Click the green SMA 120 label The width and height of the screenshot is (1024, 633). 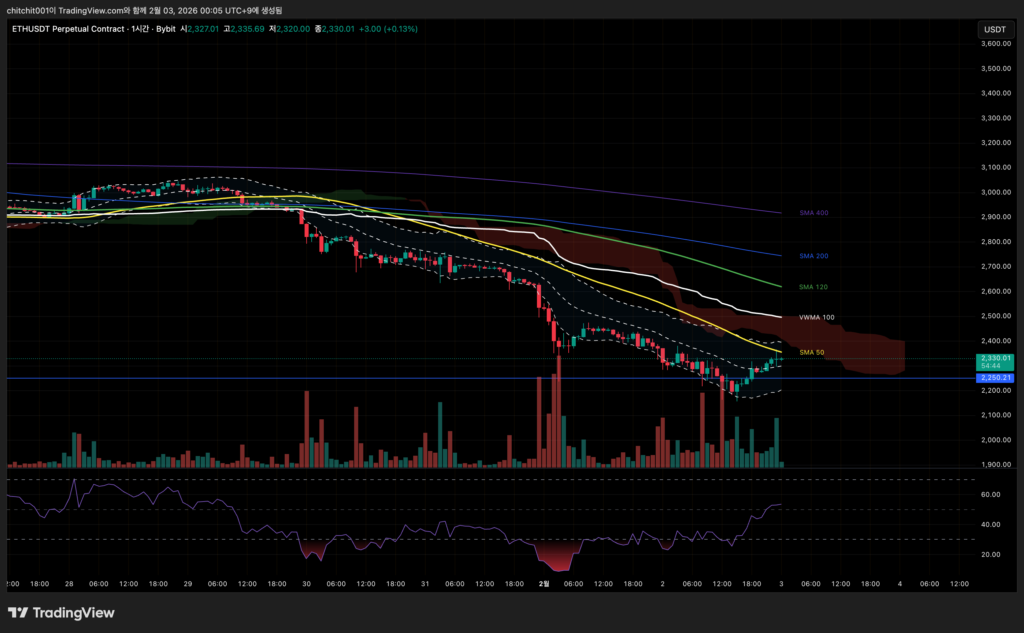(x=814, y=287)
